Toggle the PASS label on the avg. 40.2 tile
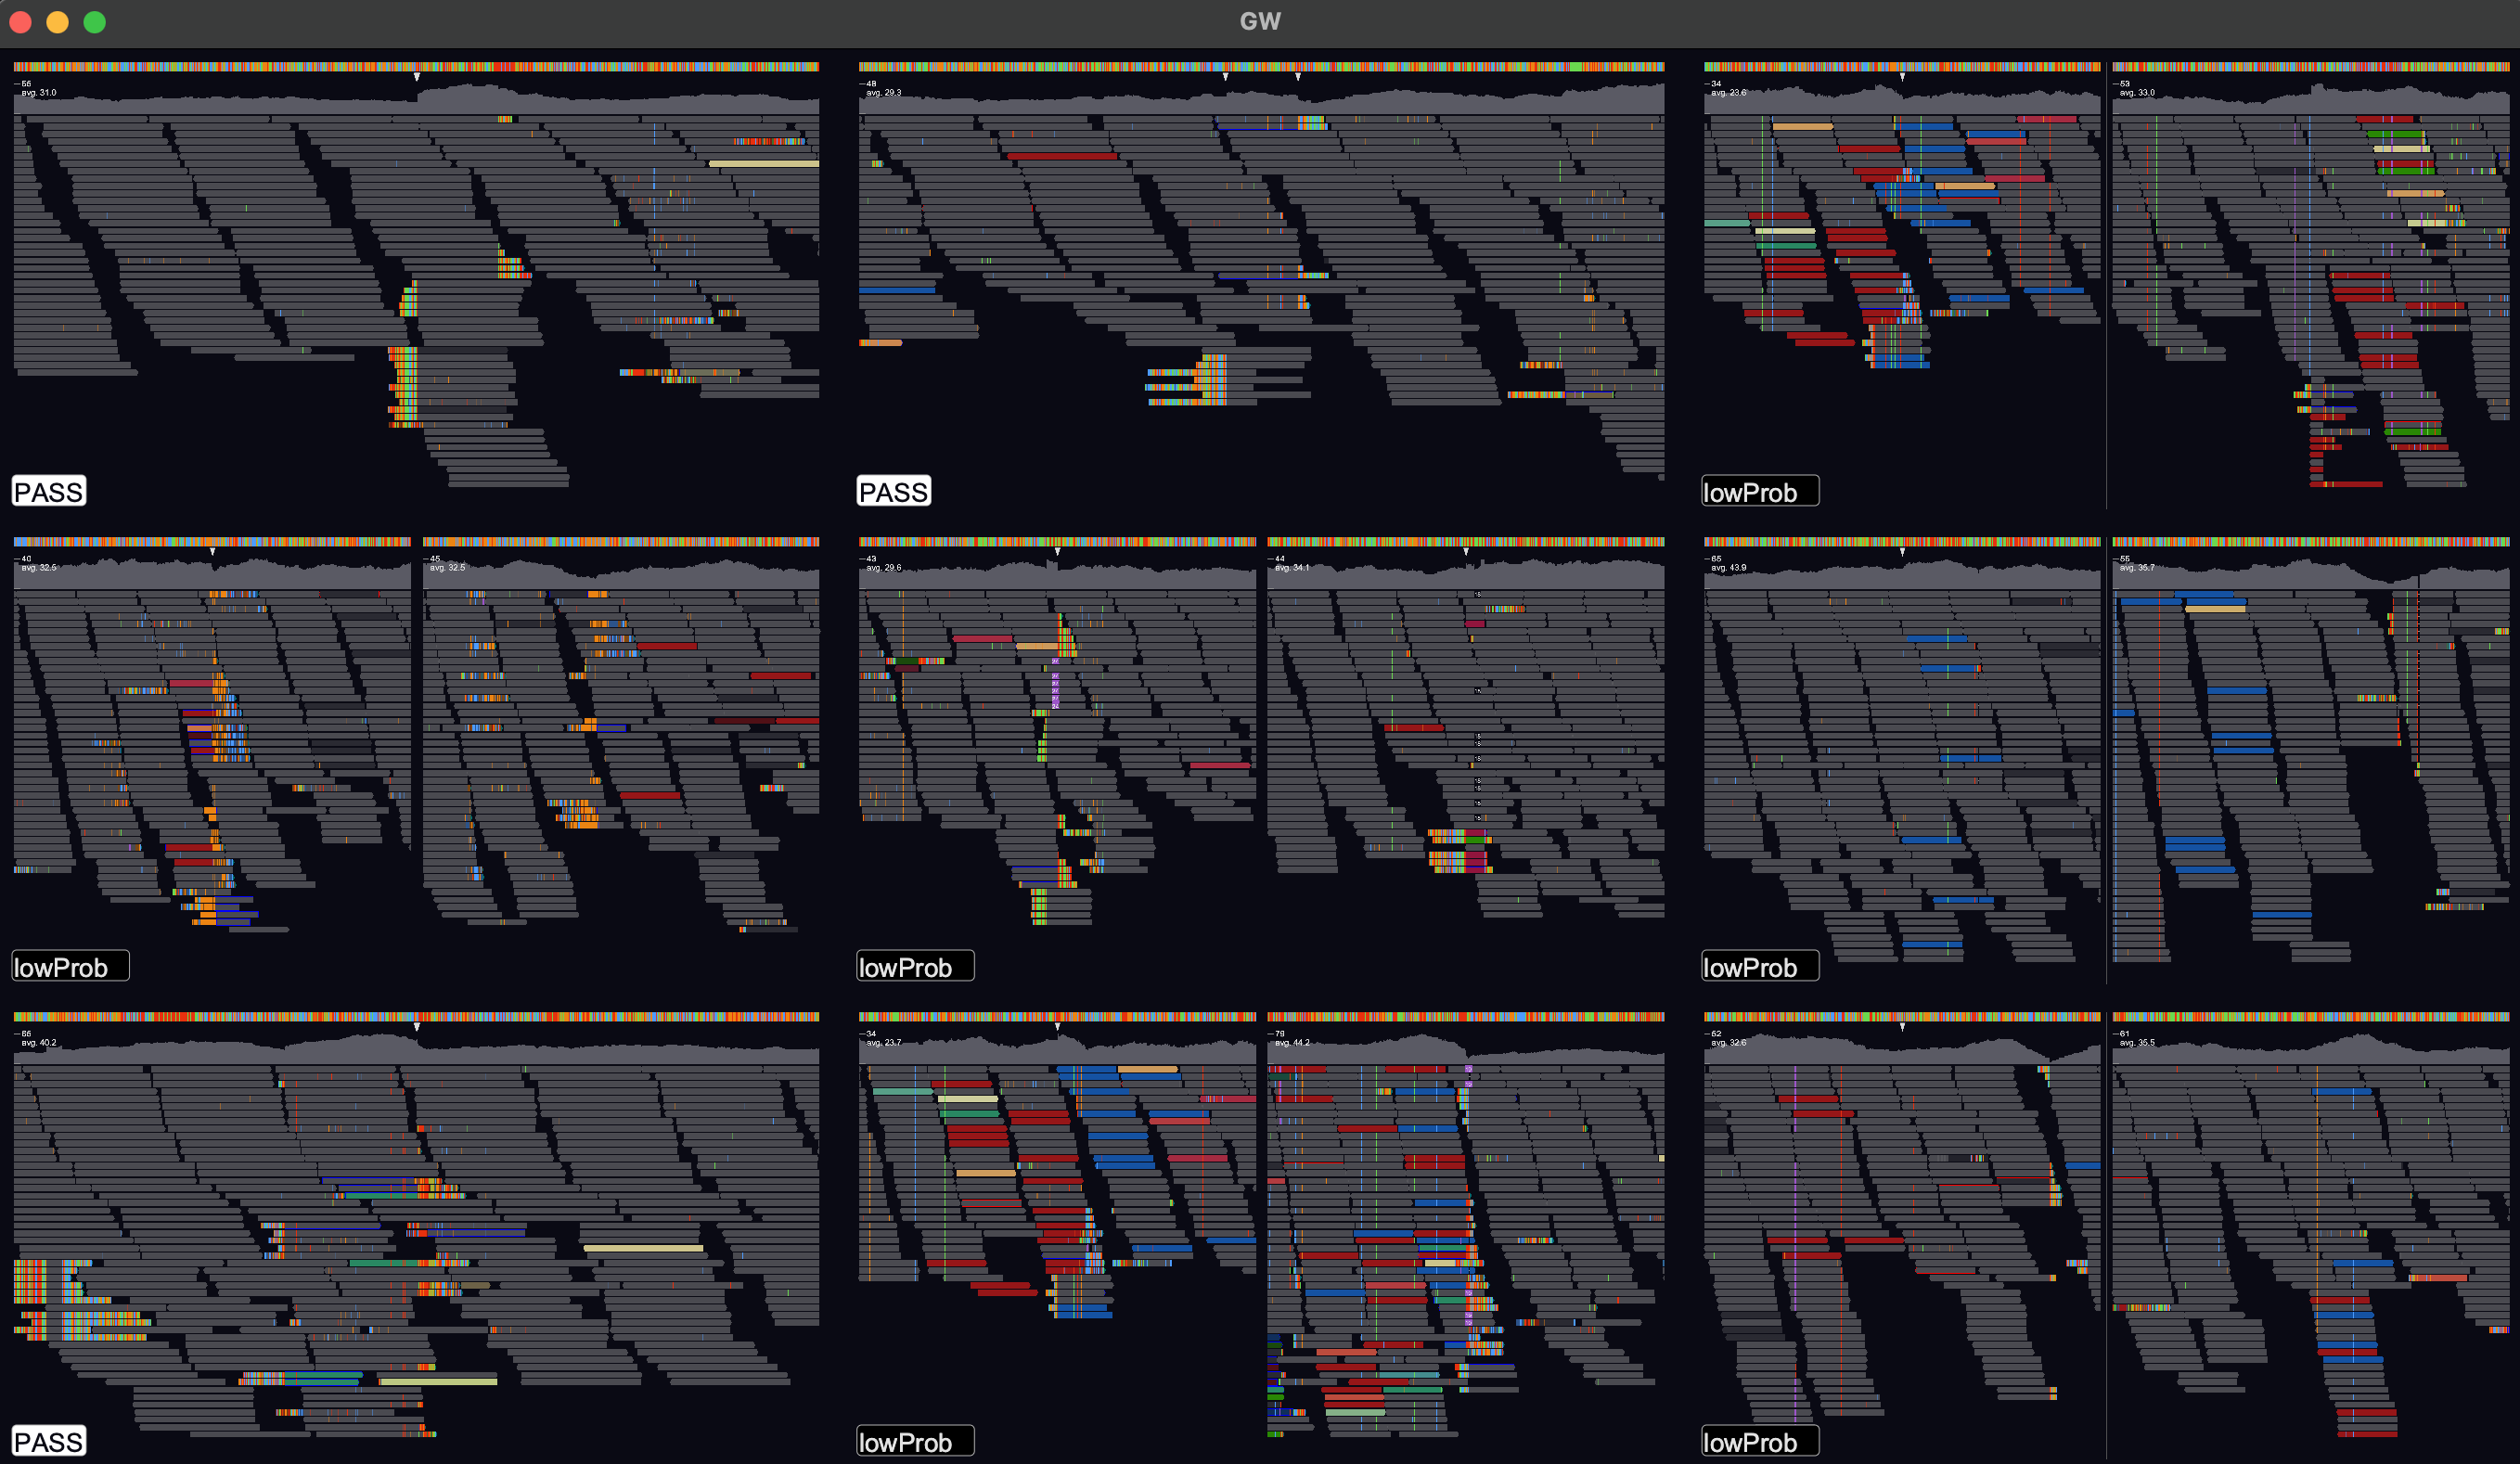Image resolution: width=2520 pixels, height=1464 pixels. point(48,1441)
